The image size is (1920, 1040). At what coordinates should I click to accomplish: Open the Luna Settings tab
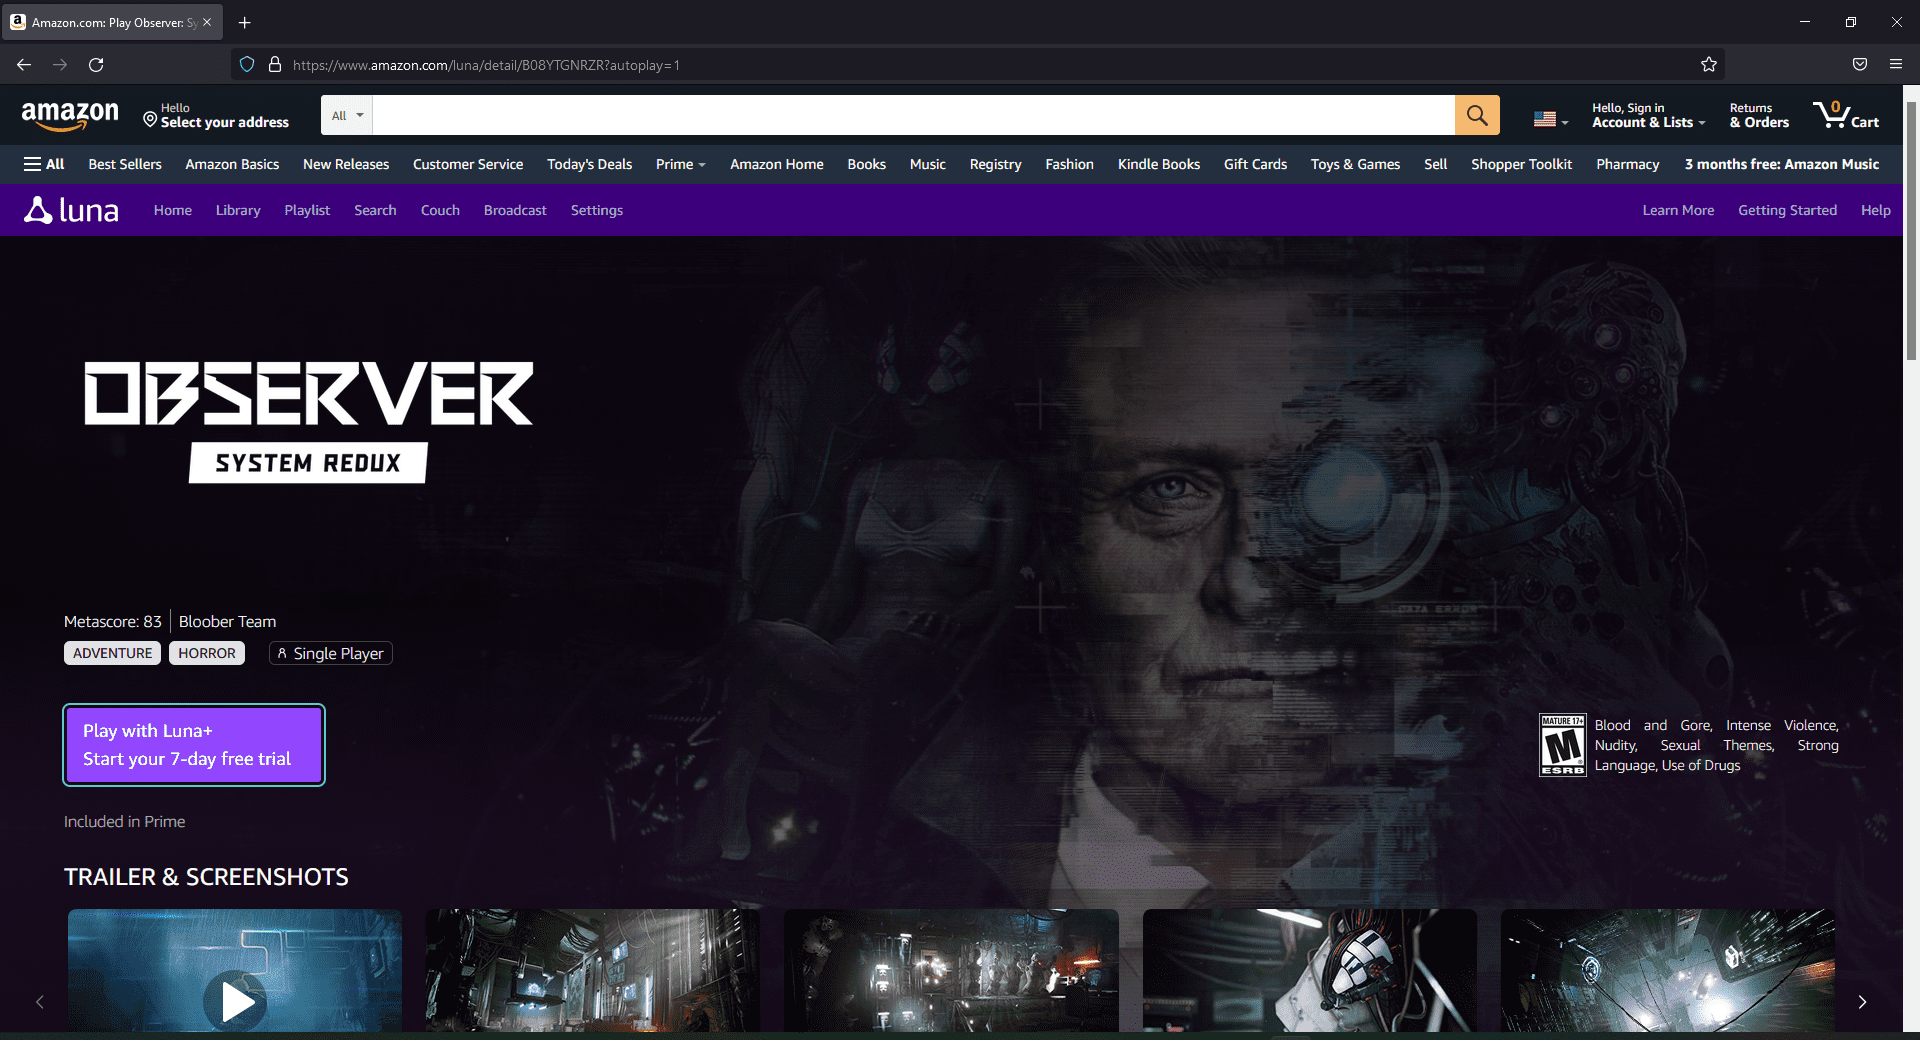[x=597, y=210]
